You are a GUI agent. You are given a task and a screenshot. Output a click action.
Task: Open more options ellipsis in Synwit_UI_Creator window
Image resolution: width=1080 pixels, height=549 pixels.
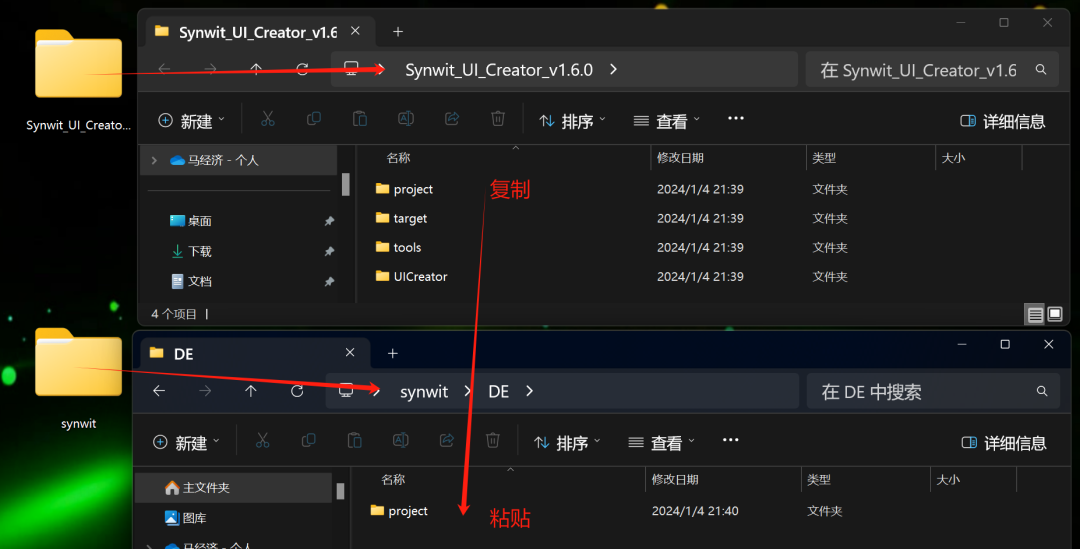point(736,118)
